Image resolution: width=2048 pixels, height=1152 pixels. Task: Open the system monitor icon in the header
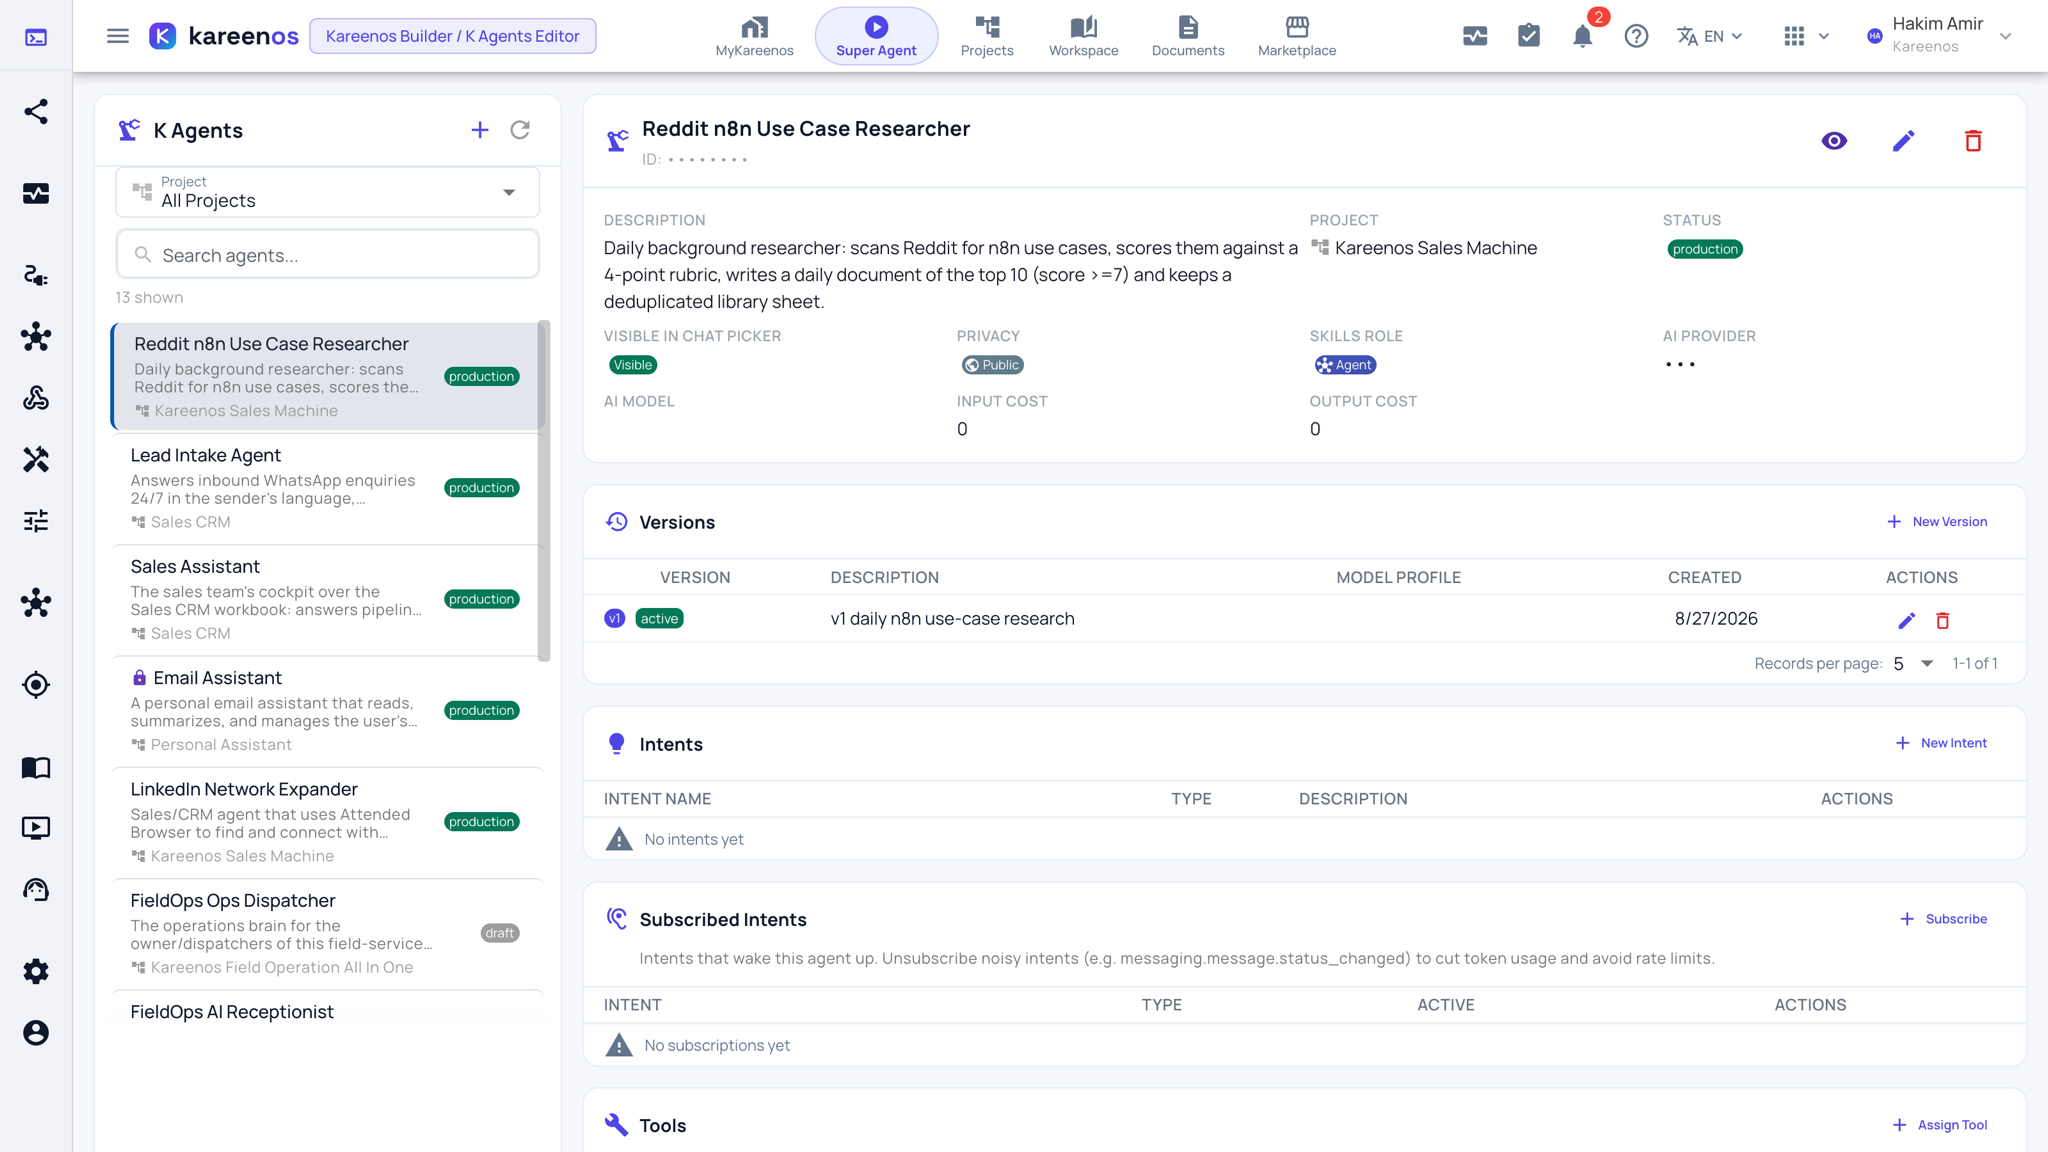(1475, 36)
